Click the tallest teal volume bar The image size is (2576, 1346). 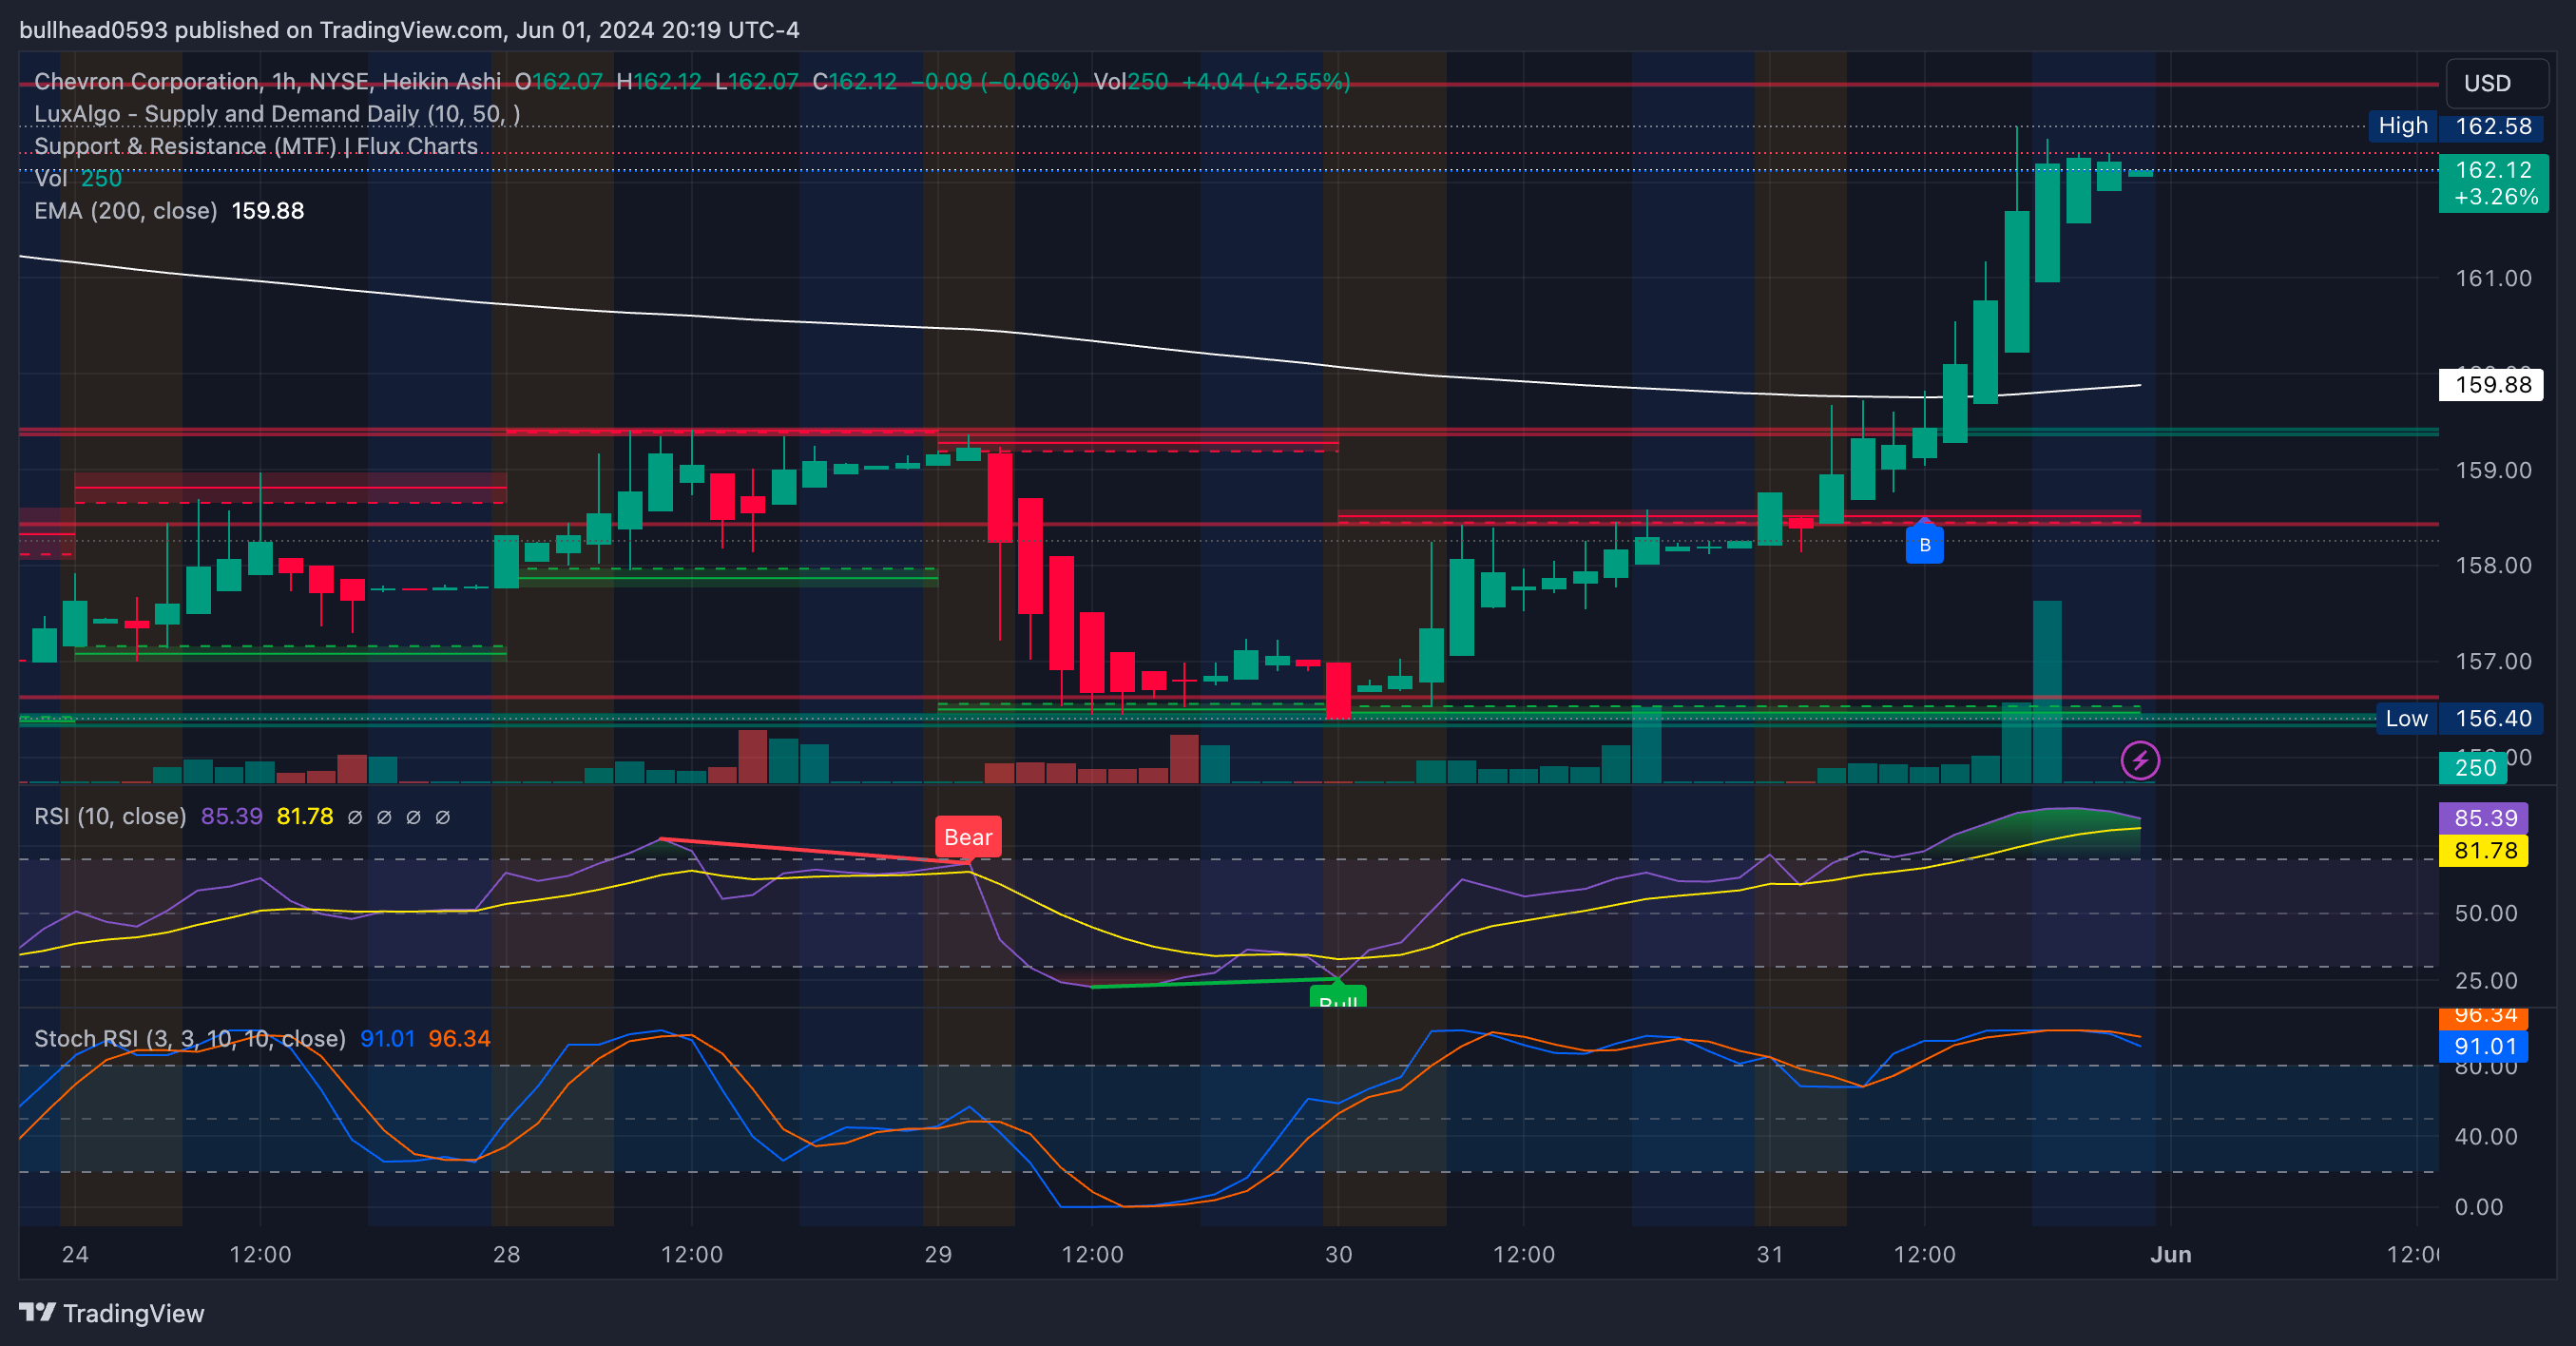pos(2046,691)
